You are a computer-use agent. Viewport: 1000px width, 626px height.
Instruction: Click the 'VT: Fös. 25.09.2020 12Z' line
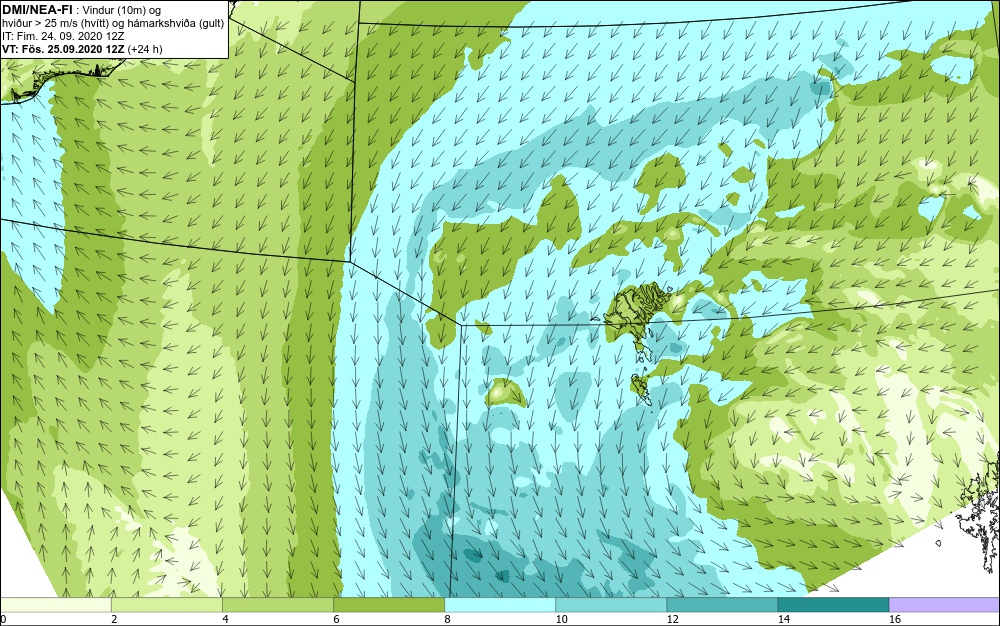[82, 48]
